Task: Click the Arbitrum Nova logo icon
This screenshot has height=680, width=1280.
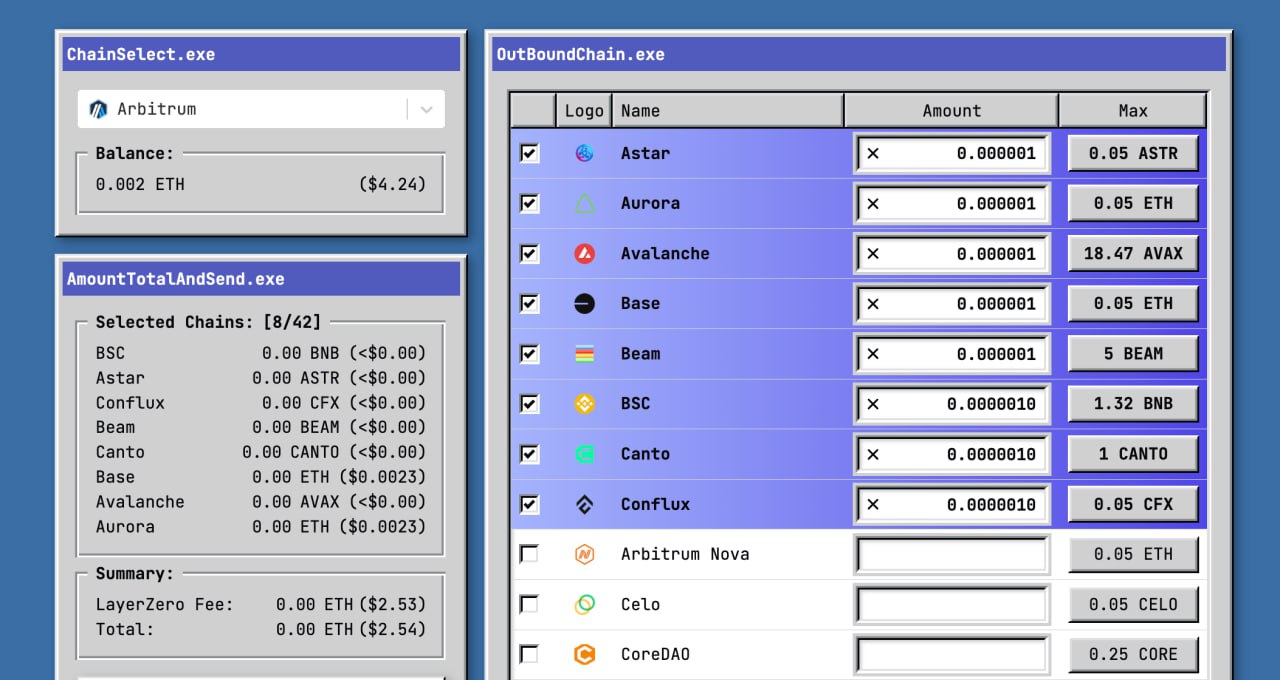Action: 584,554
